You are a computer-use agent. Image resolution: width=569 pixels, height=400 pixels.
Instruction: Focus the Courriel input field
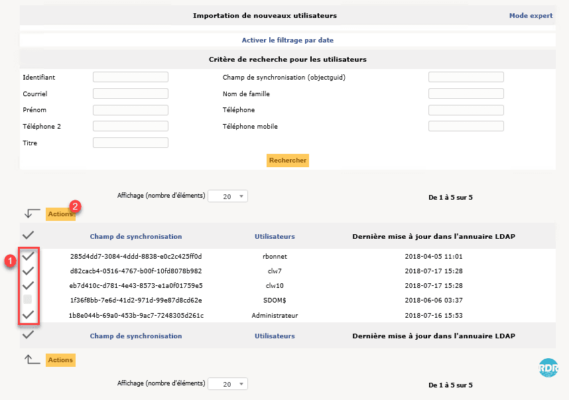pos(131,94)
